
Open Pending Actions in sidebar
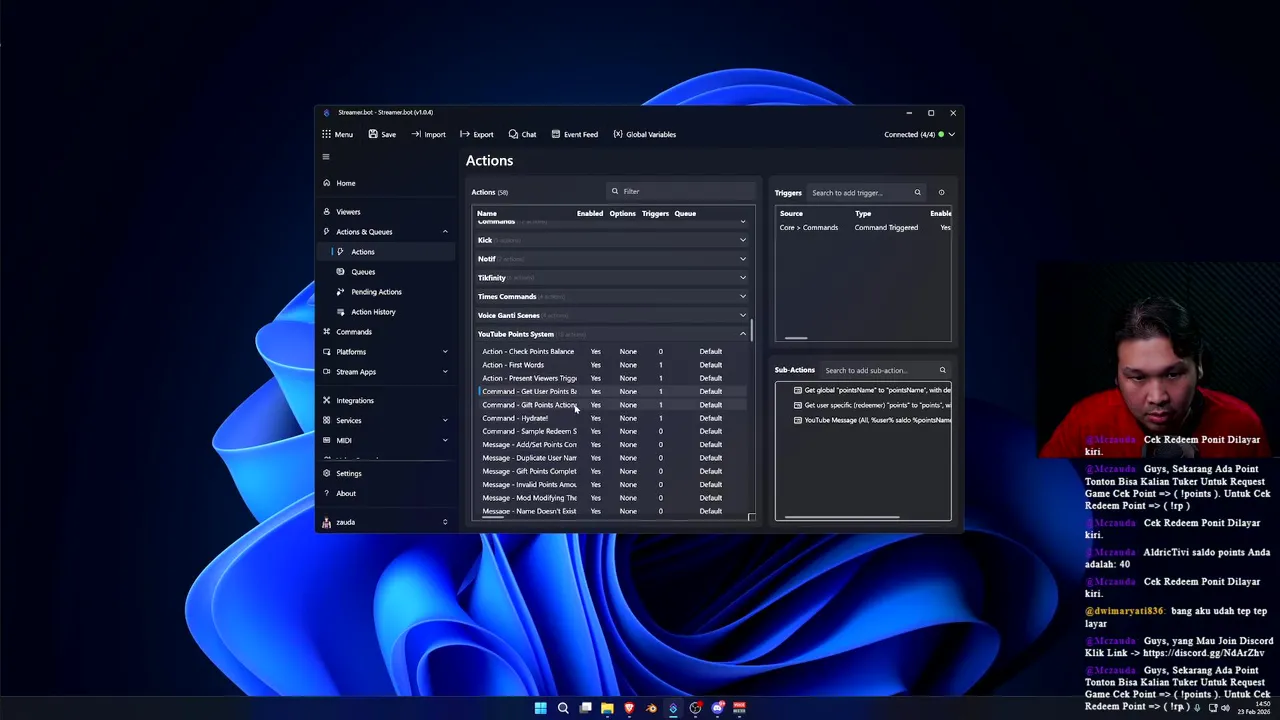(386, 292)
